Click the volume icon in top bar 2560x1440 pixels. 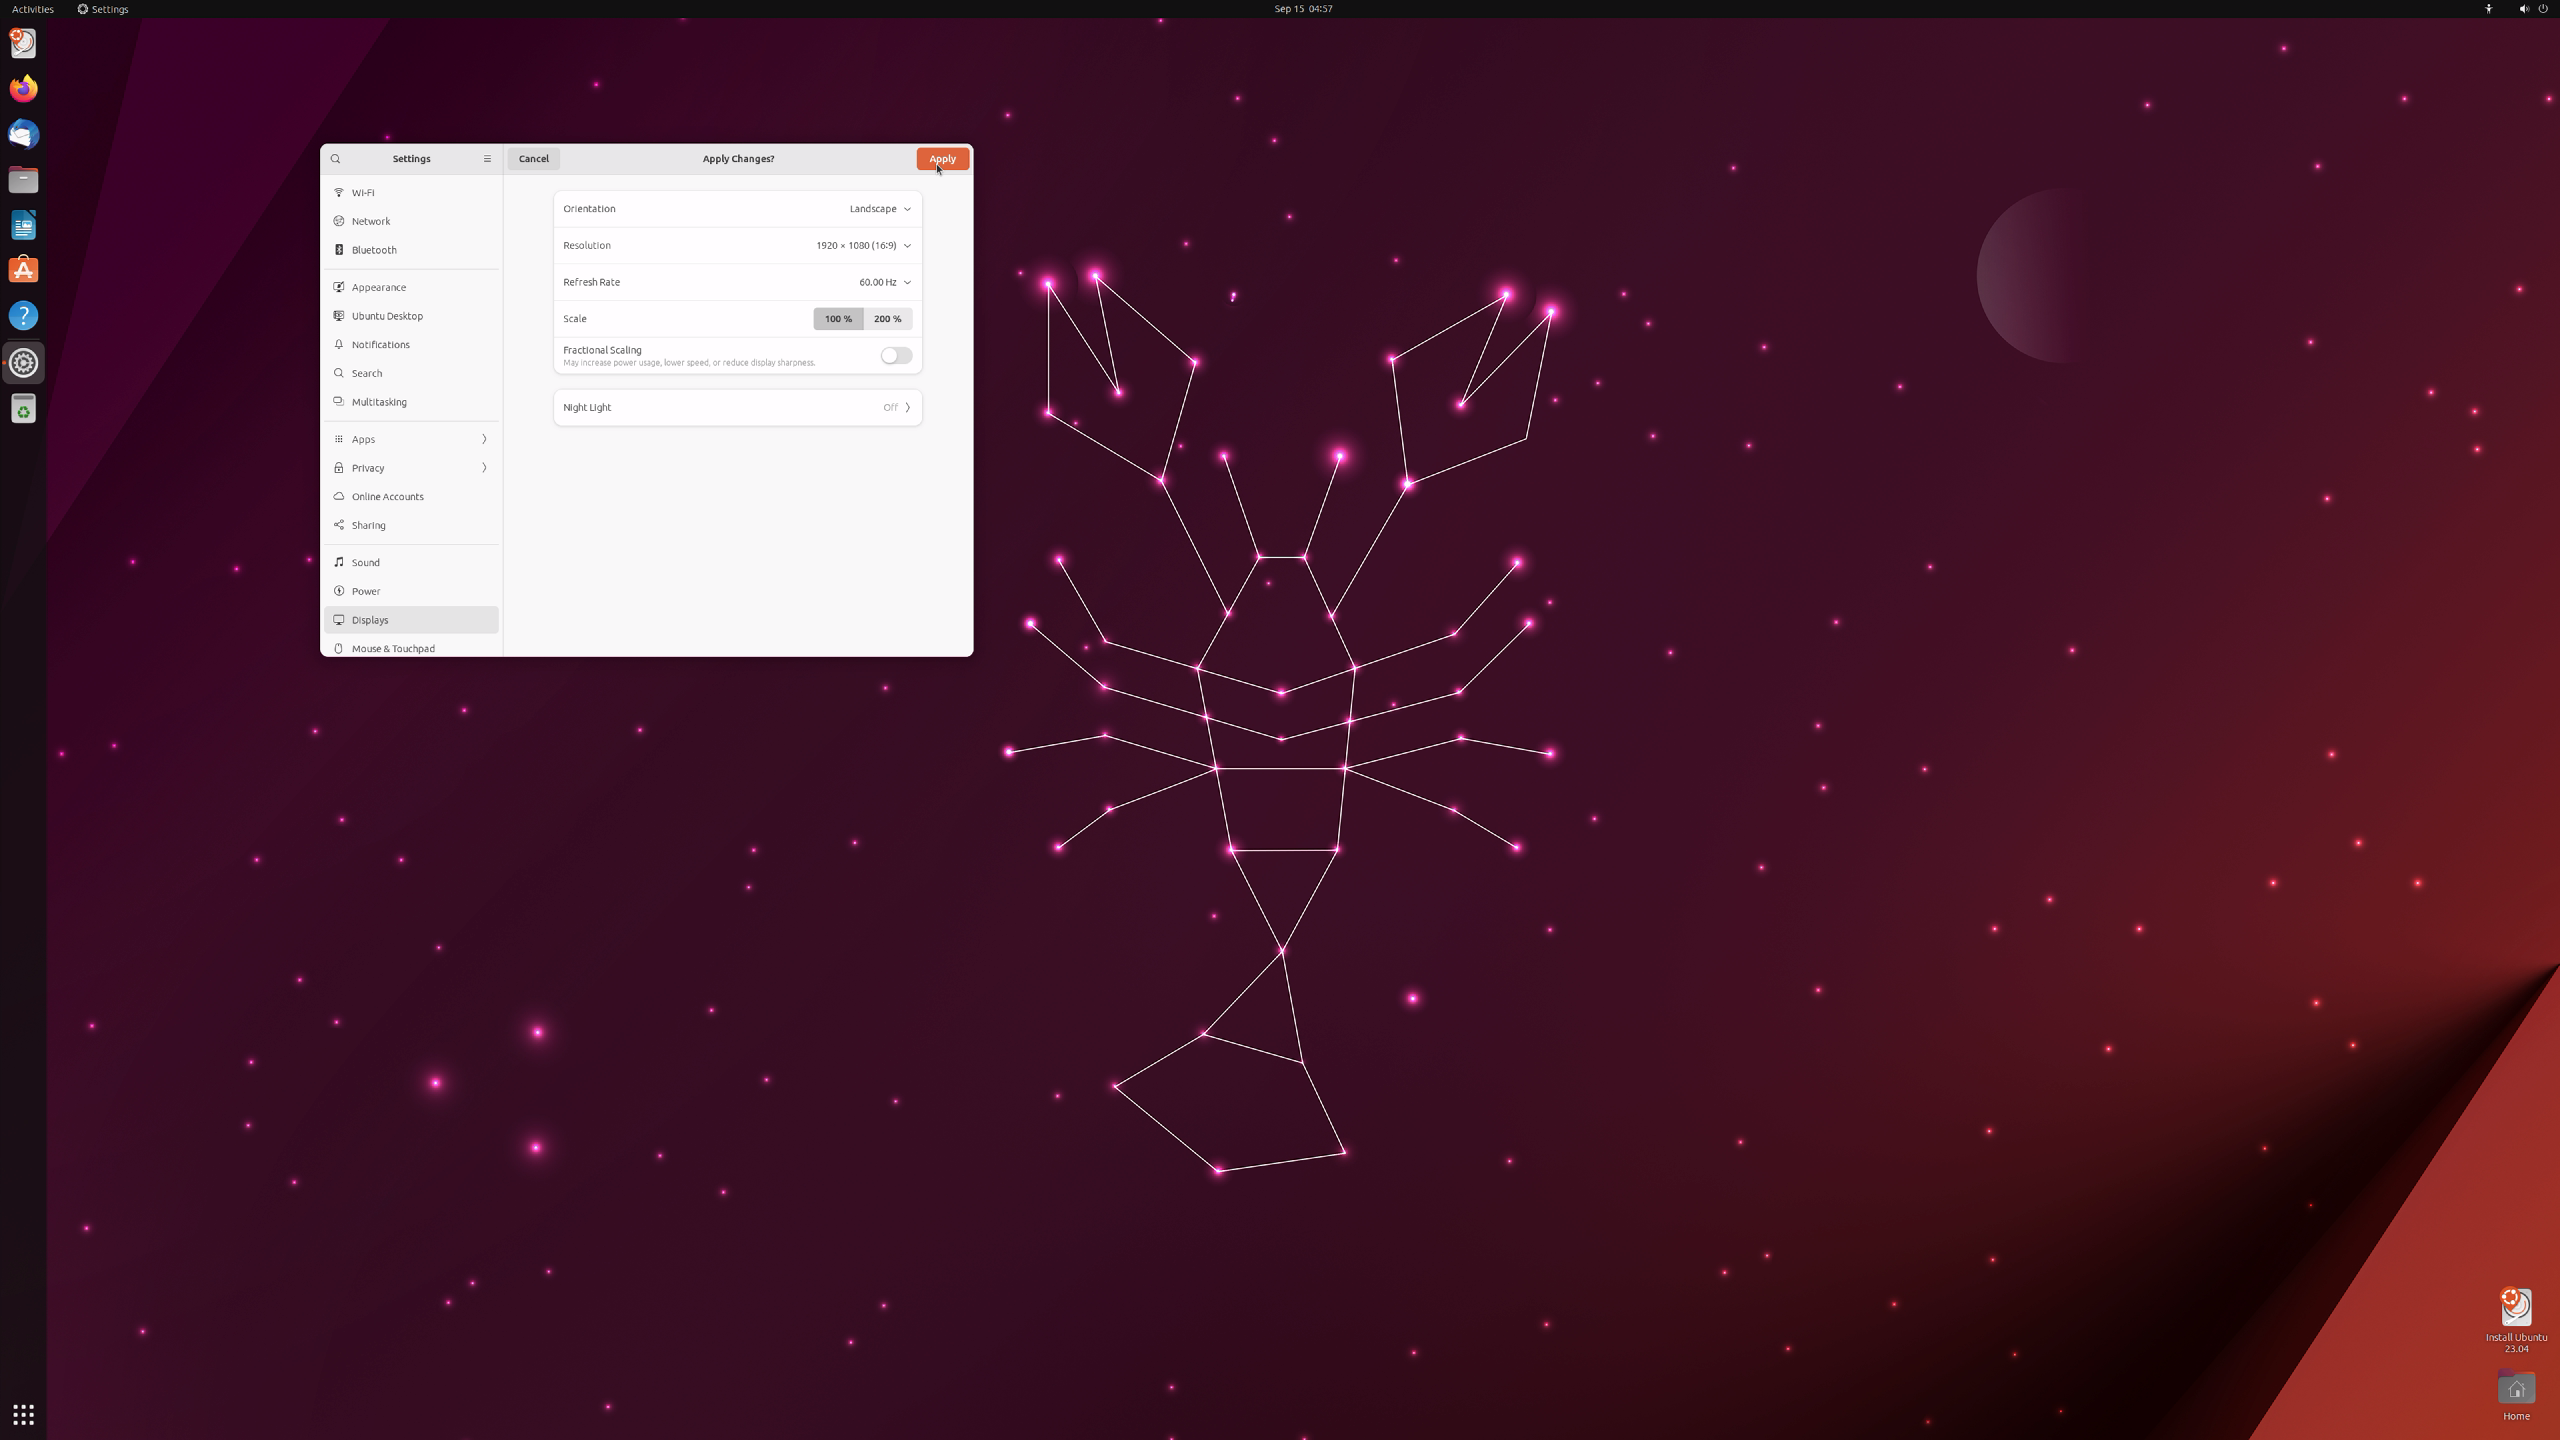point(2523,9)
